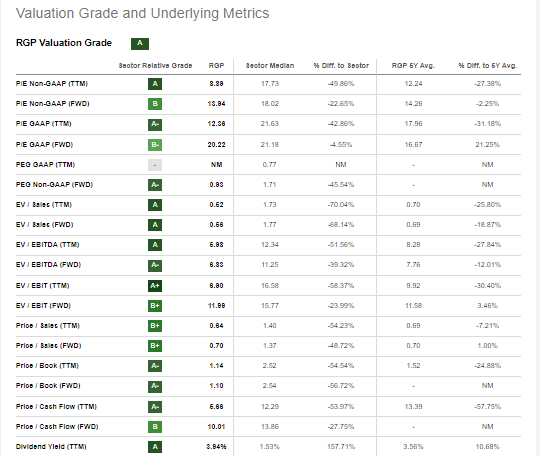Click the P/E Non-GAAP (FWD) grade B badge
The width and height of the screenshot is (540, 456).
(155, 104)
